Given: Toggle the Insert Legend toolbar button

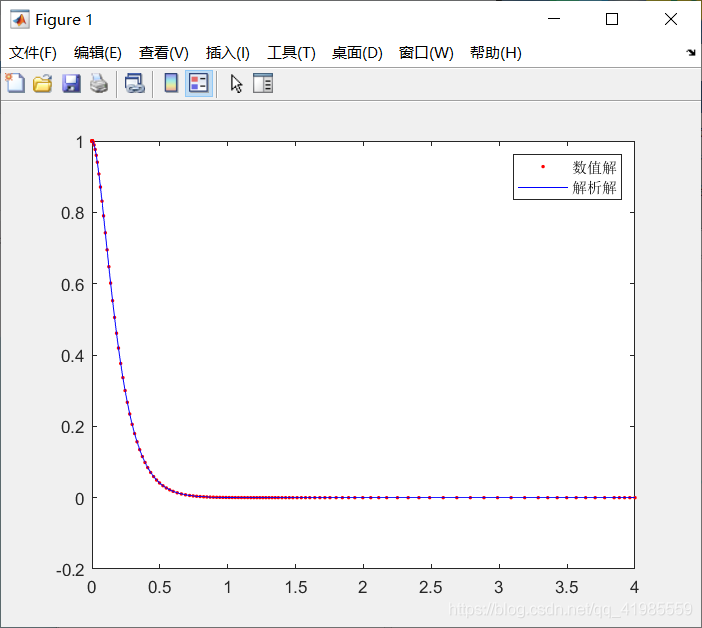Looking at the screenshot, I should [199, 83].
